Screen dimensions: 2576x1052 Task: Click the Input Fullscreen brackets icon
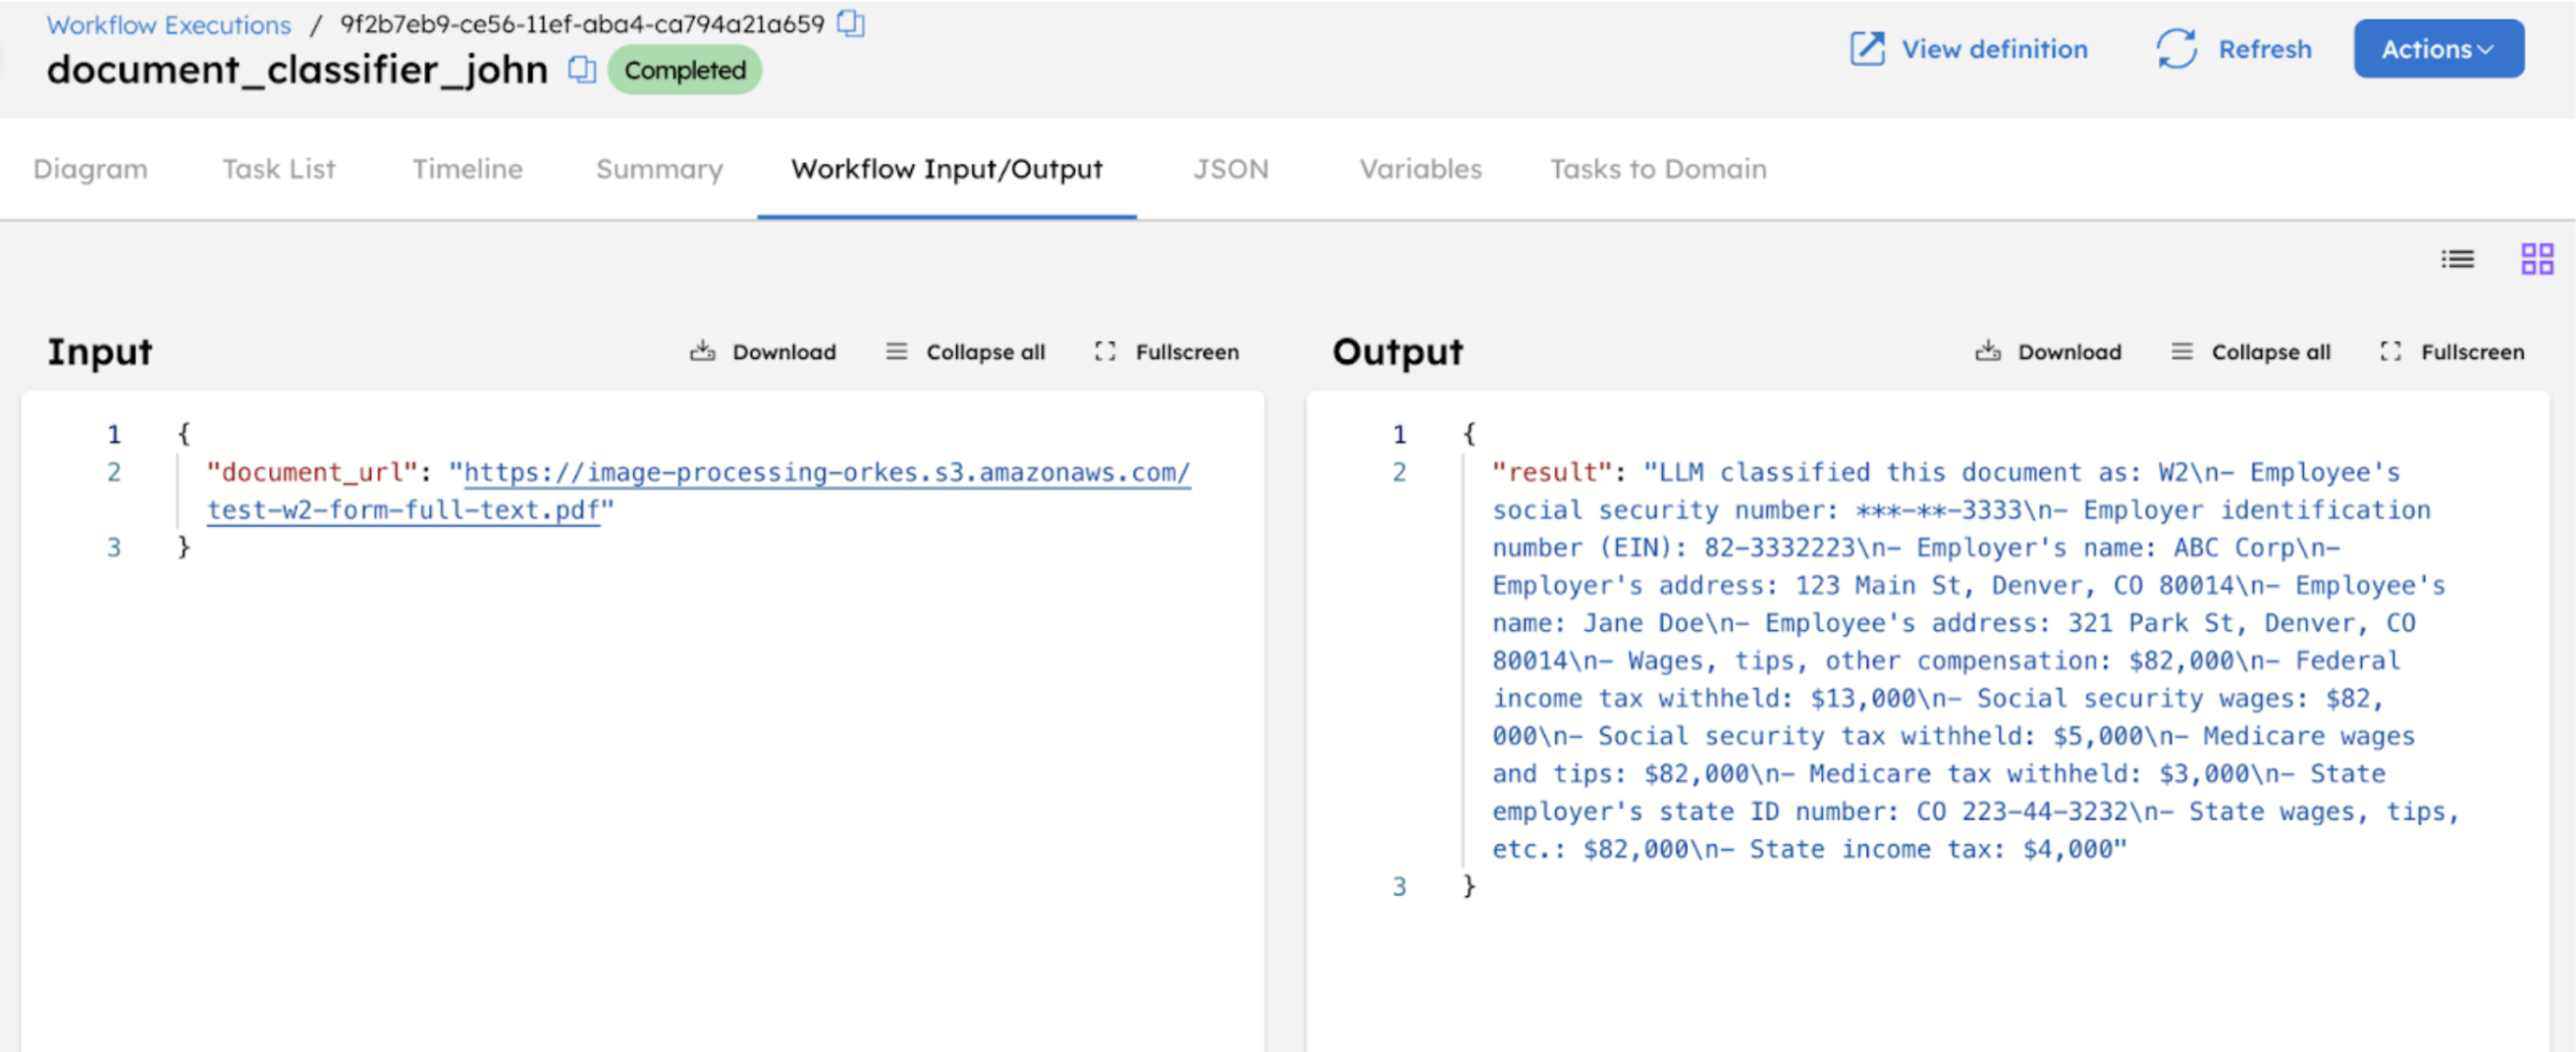[x=1104, y=351]
